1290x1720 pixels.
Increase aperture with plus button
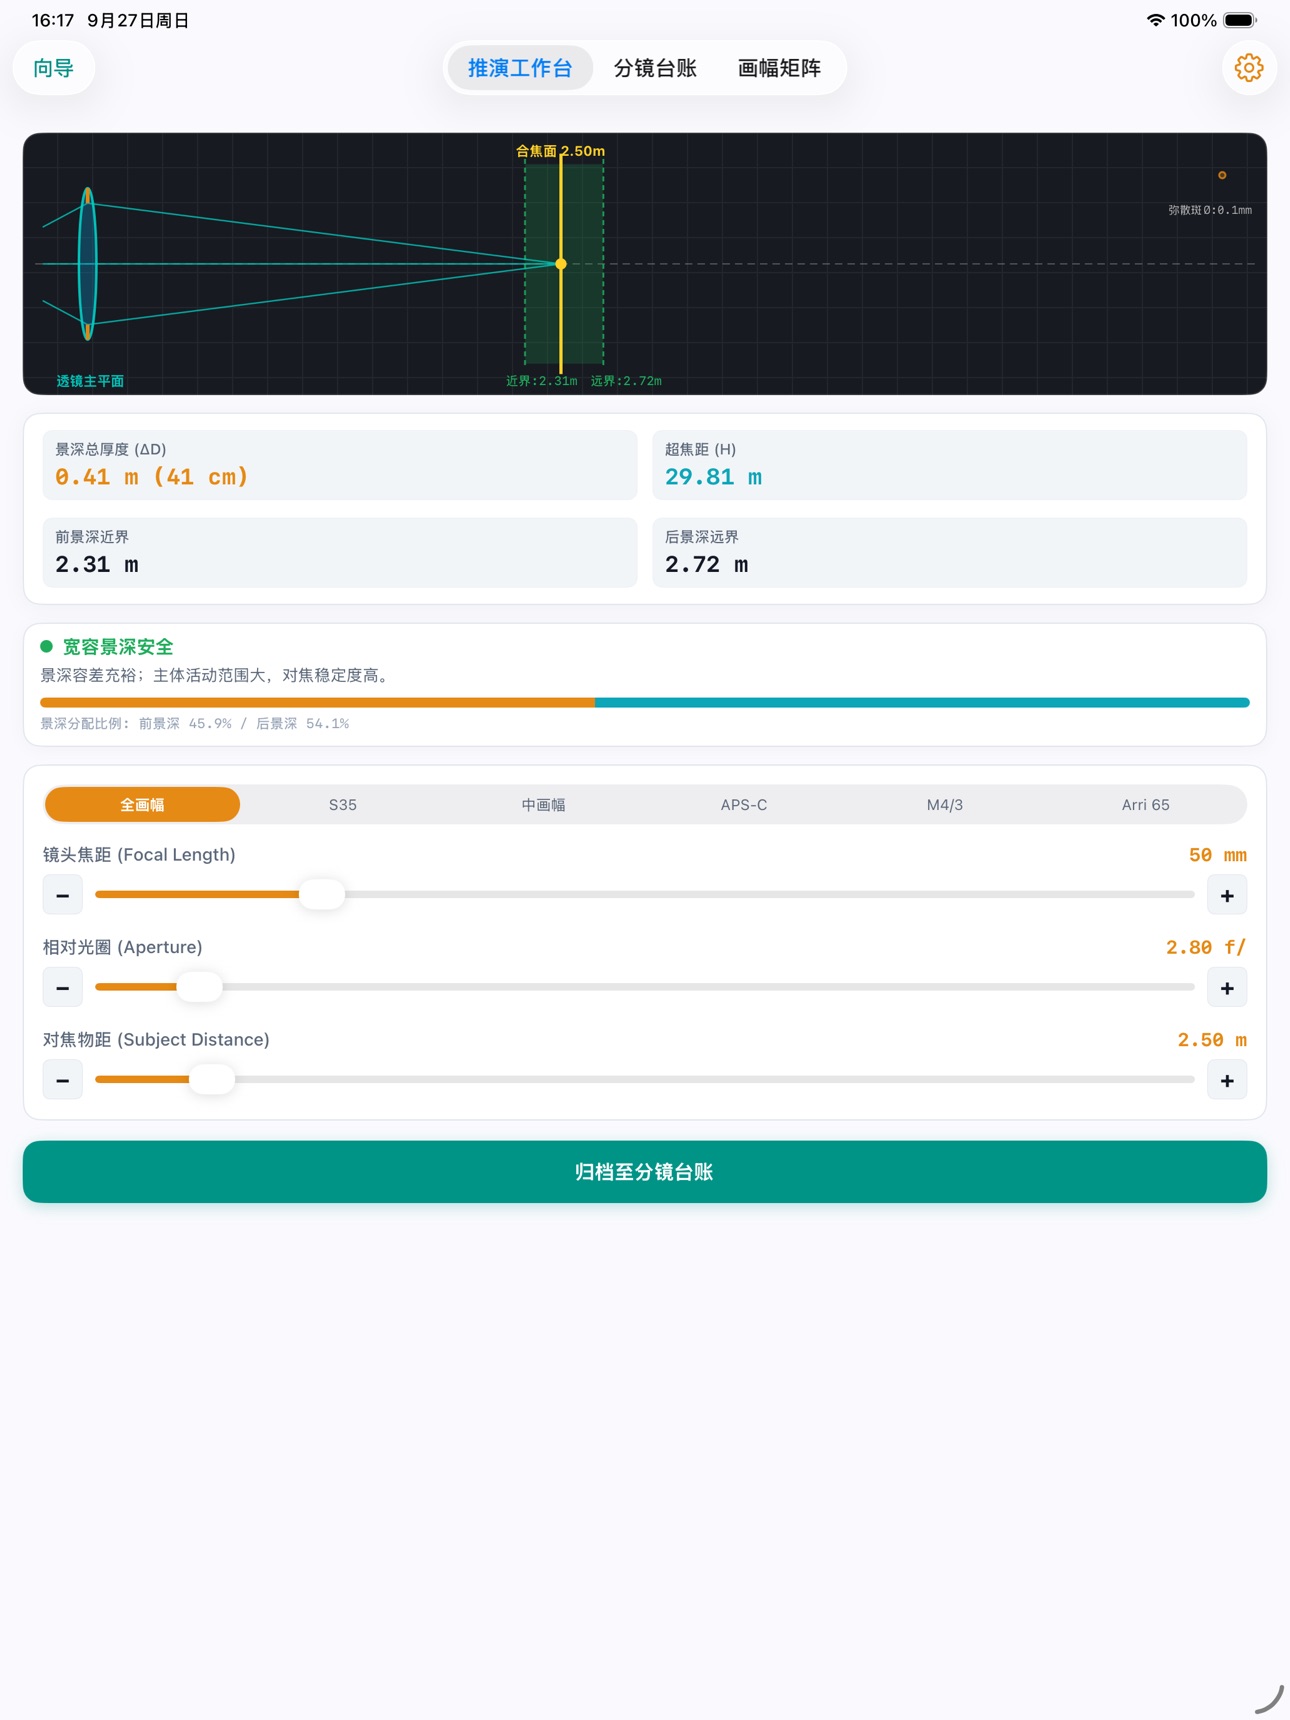tap(1227, 988)
